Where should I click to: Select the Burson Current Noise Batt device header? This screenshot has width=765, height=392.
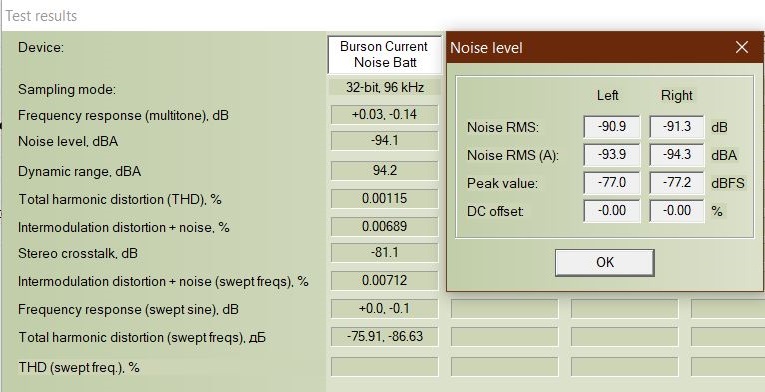coord(384,54)
